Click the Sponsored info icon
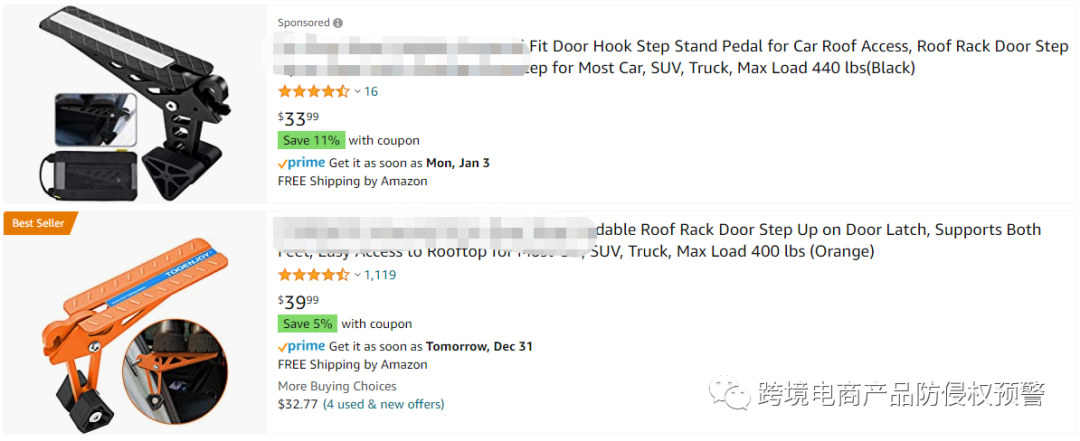Image resolution: width=1080 pixels, height=441 pixels. 338,23
